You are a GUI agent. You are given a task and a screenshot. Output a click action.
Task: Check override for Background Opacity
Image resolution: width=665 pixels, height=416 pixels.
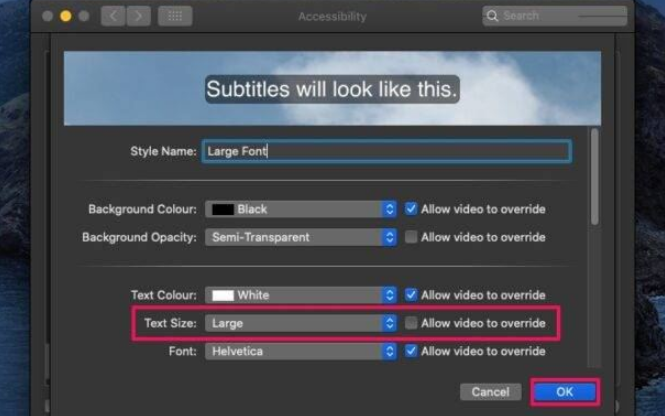click(411, 237)
